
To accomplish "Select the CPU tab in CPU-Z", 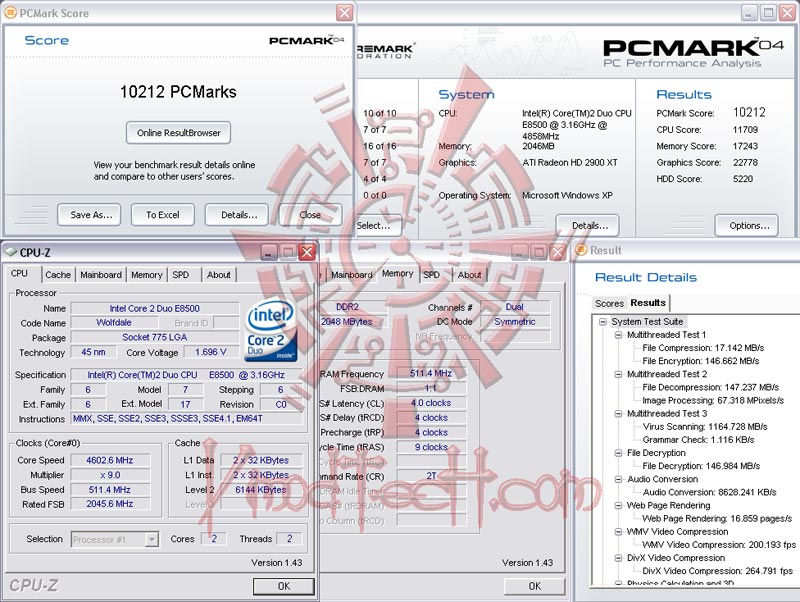I will 19,273.
